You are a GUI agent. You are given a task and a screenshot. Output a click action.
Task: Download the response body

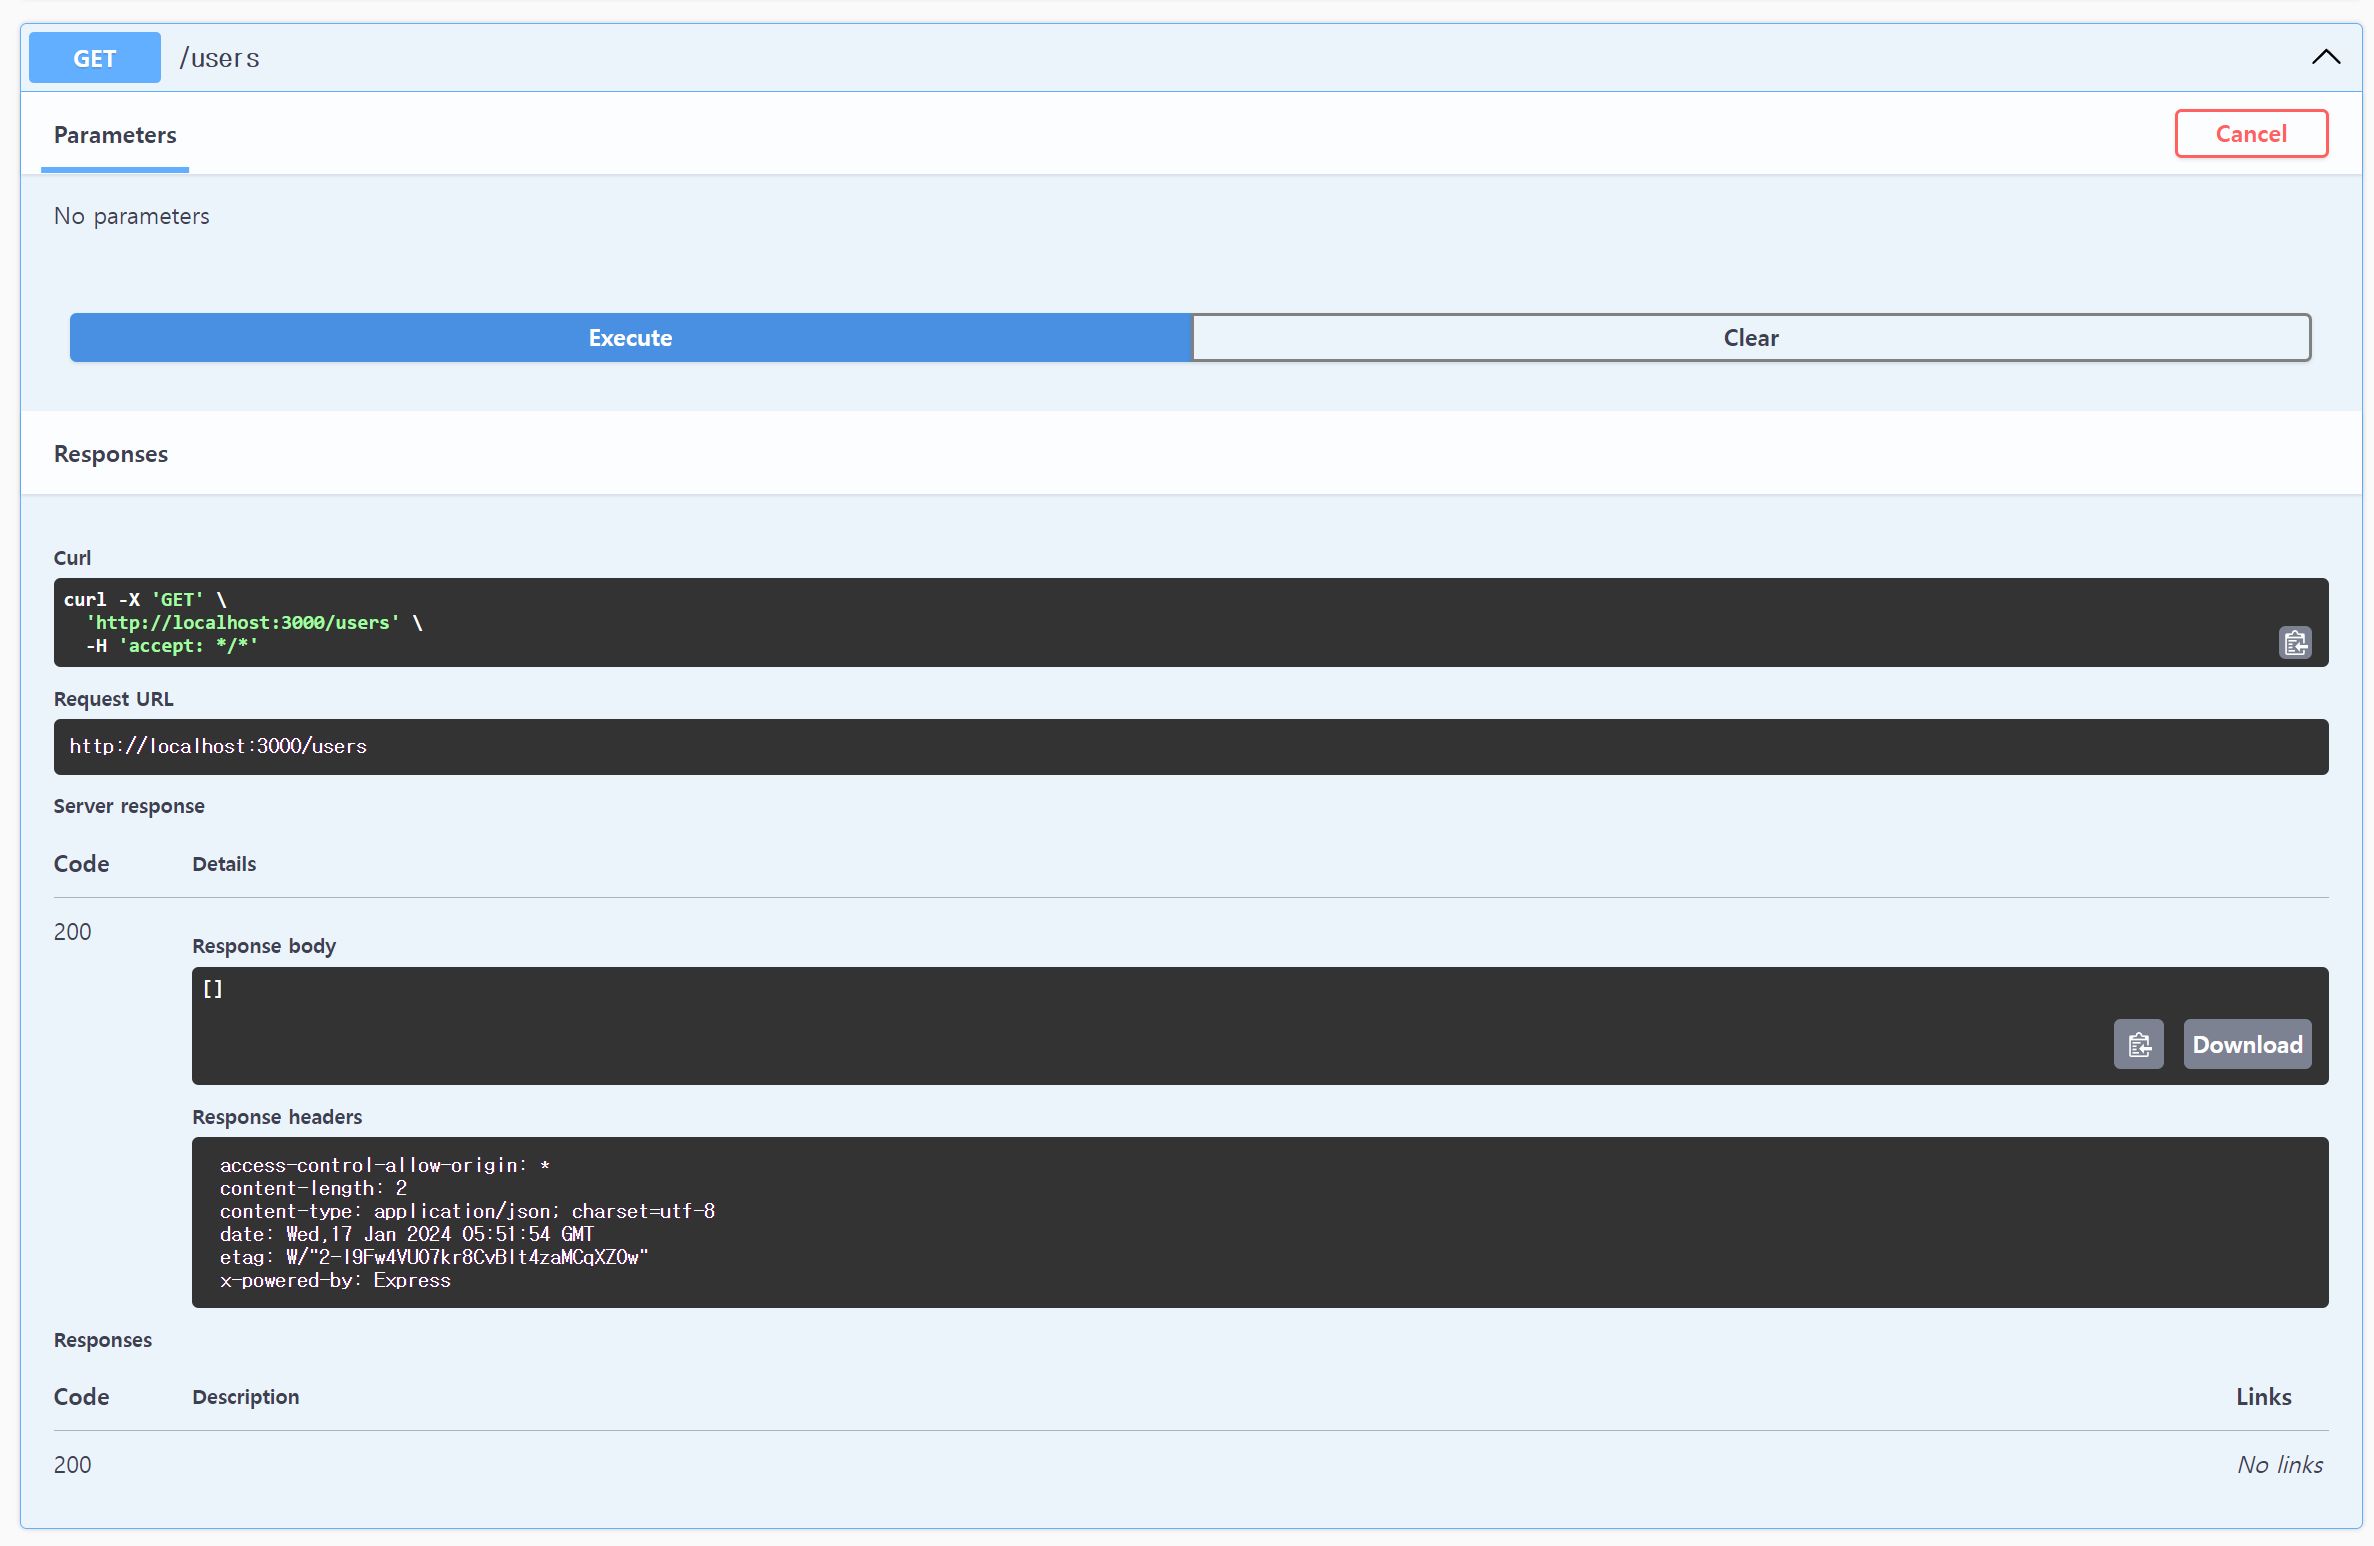tap(2246, 1044)
